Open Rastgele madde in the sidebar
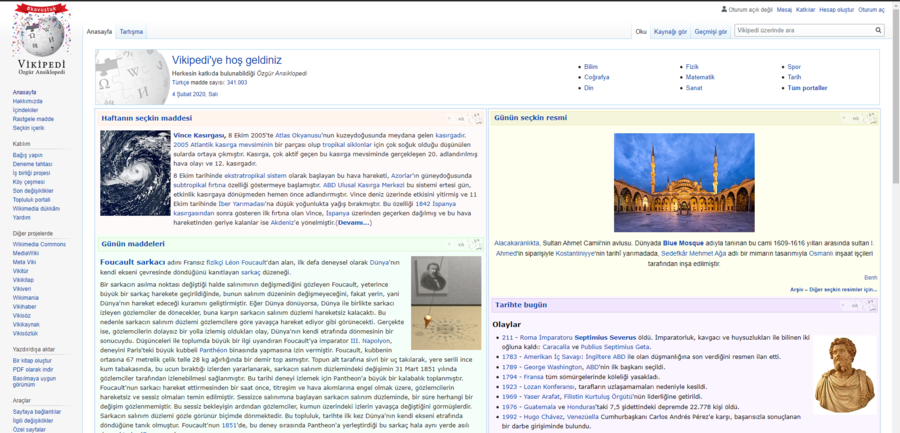 pos(33,119)
